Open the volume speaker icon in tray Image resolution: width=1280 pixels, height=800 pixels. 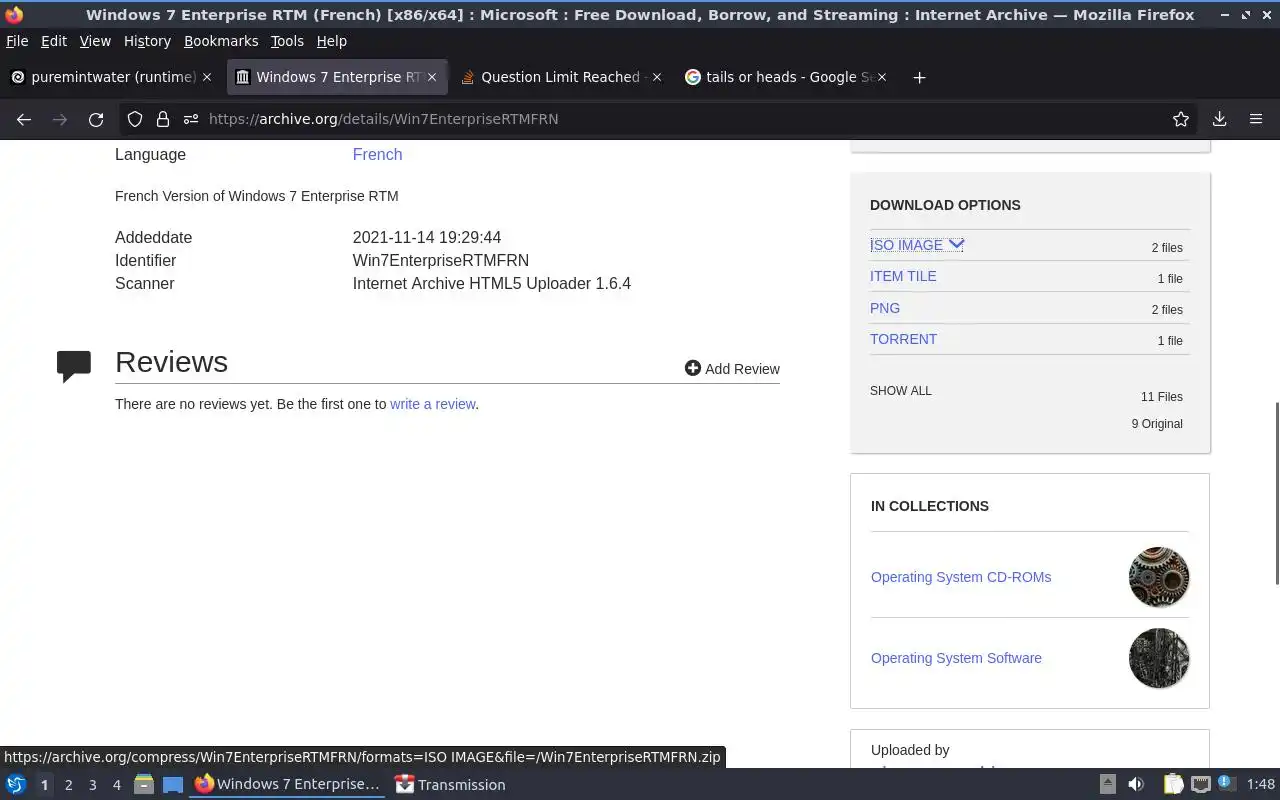1135,785
